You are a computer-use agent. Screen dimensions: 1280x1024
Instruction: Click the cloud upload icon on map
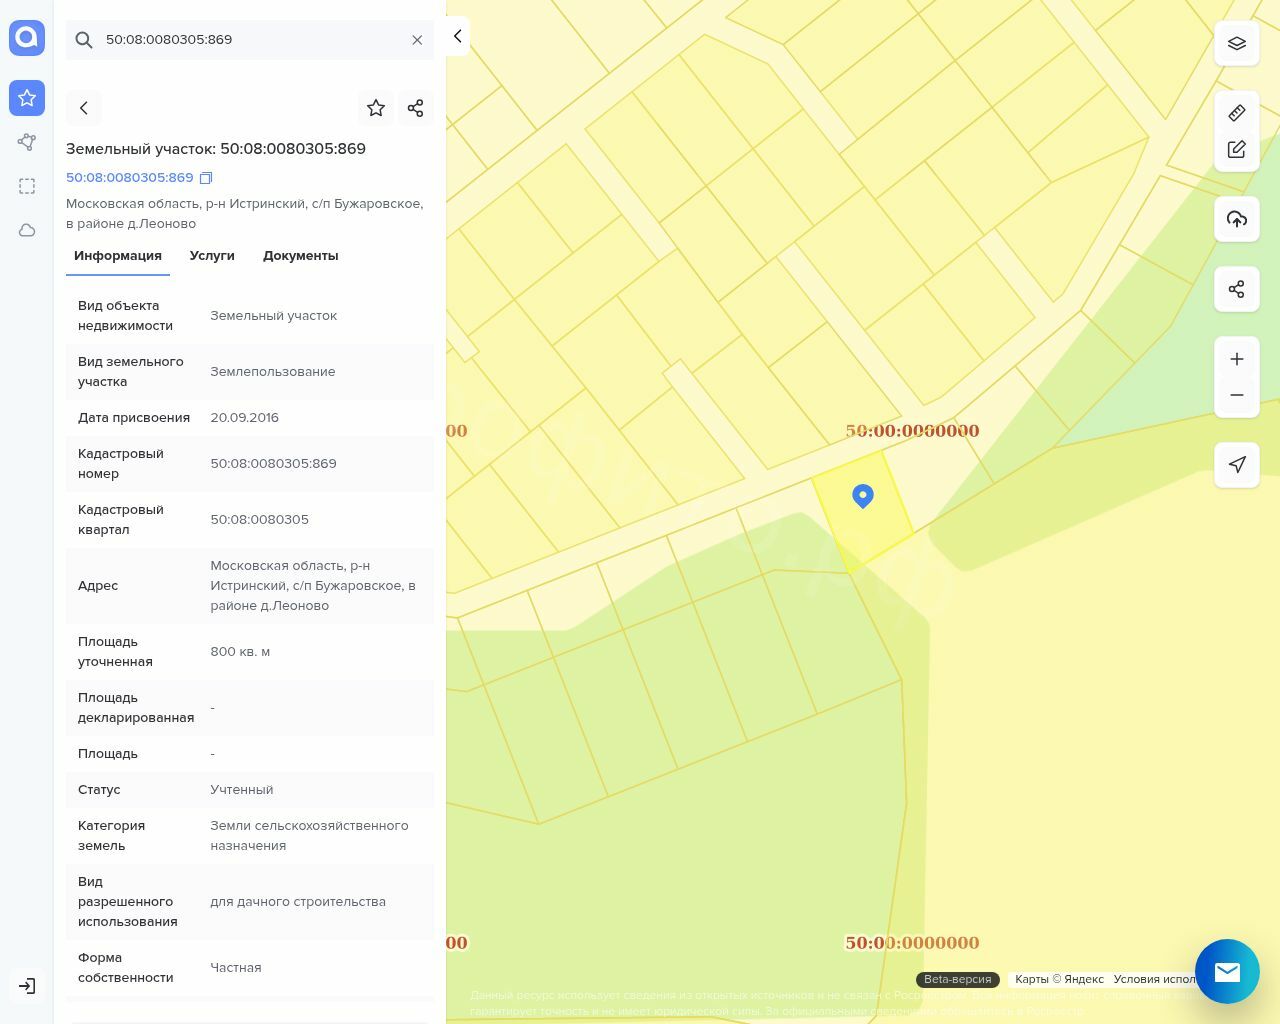pyautogui.click(x=1236, y=219)
